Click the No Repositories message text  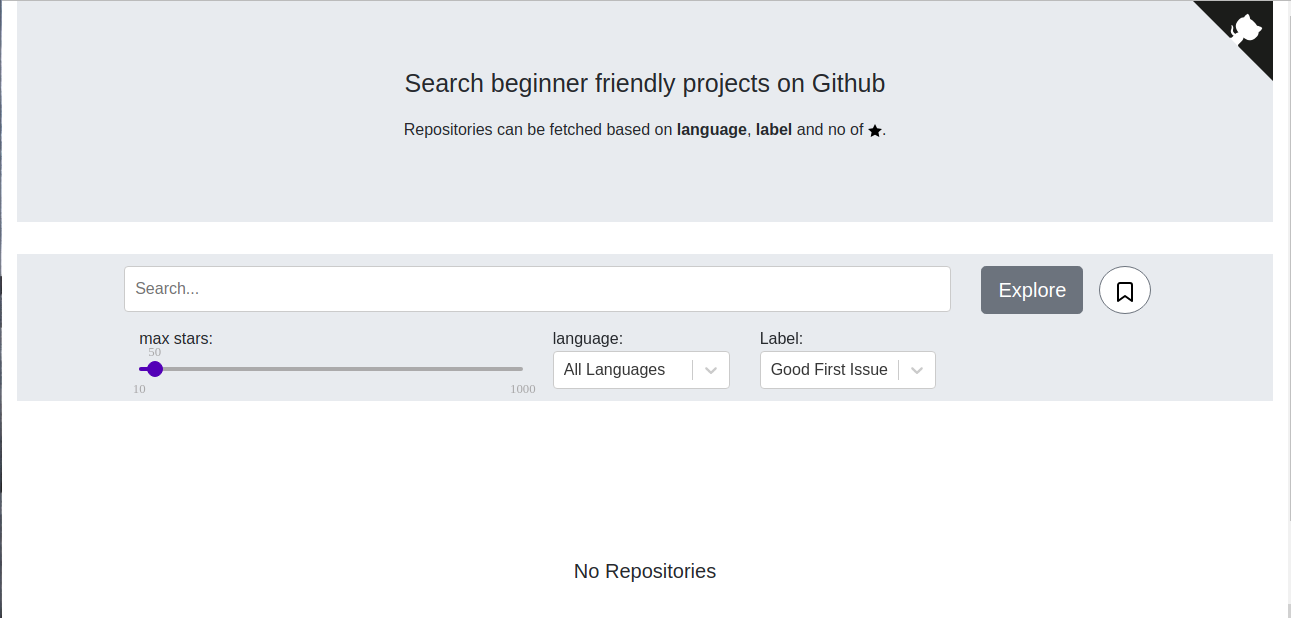644,571
